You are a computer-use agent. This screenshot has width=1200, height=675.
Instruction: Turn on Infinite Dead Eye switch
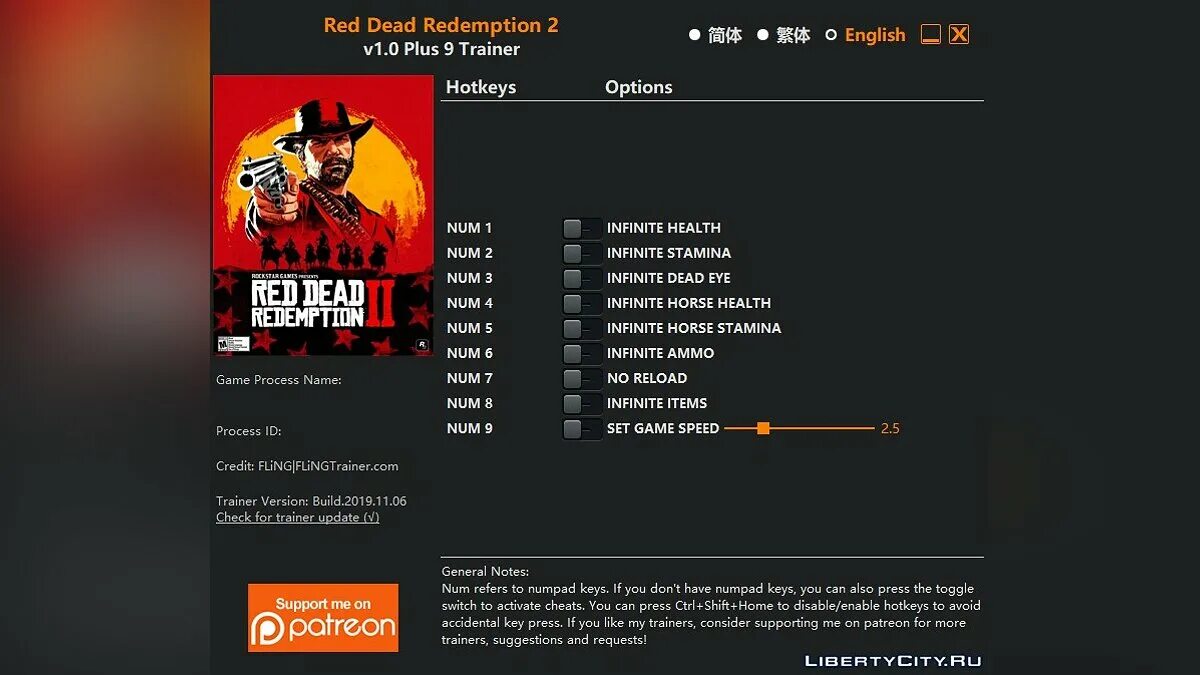coord(582,279)
